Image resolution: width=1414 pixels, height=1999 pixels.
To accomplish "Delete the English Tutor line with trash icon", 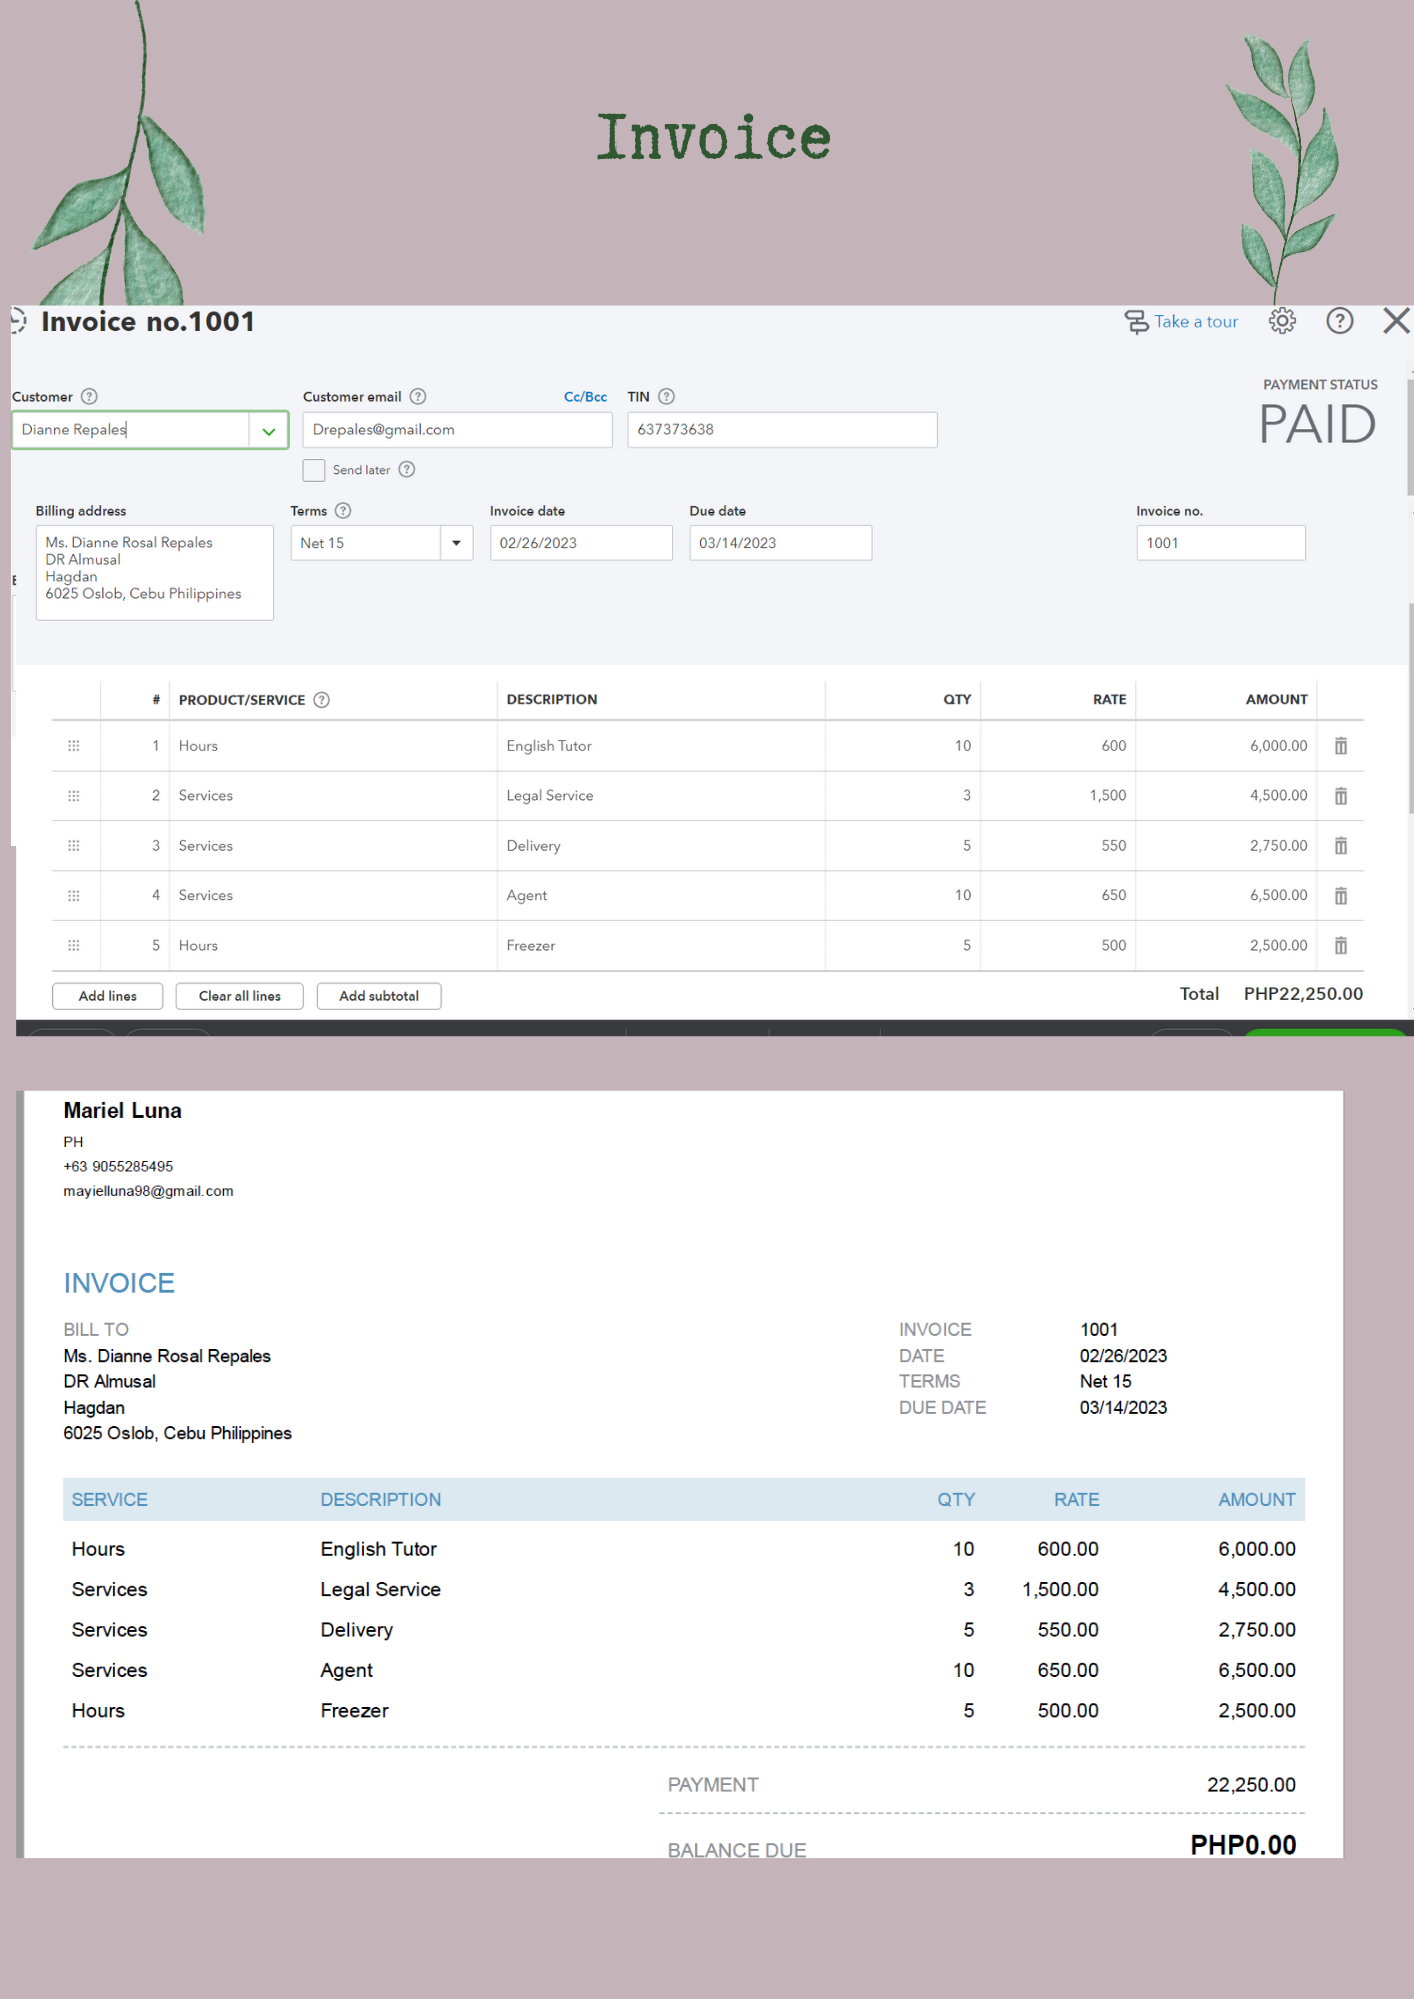I will (x=1341, y=746).
